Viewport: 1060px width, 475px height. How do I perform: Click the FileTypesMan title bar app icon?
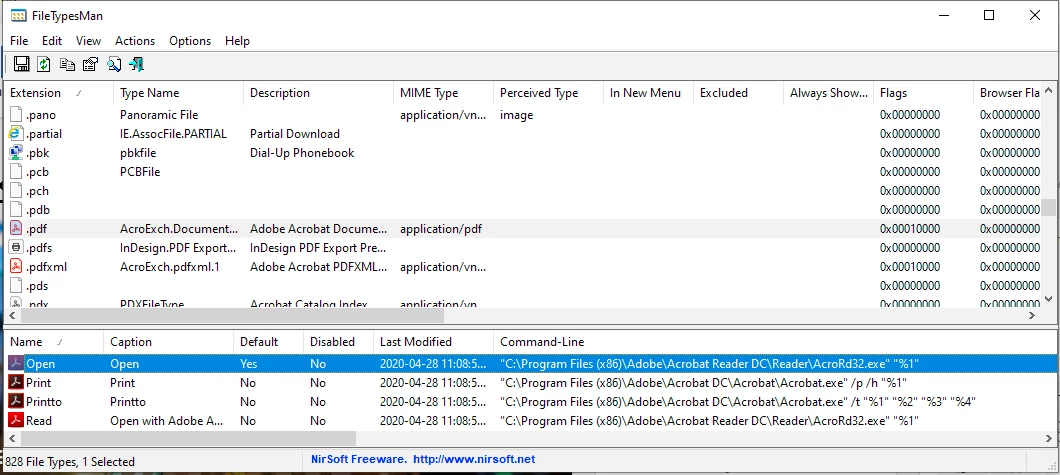point(19,15)
